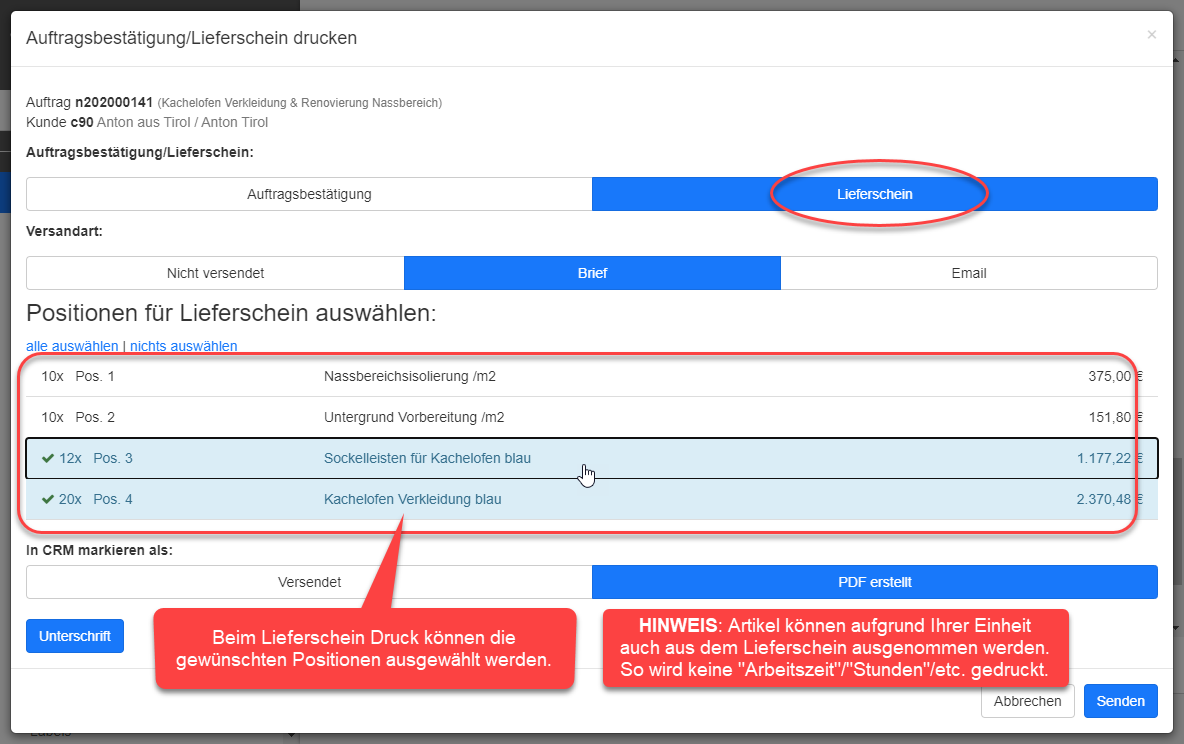Screen dimensions: 1184x744
Task: Click the green checkmark on Pos. 3
Action: [x=48, y=459]
